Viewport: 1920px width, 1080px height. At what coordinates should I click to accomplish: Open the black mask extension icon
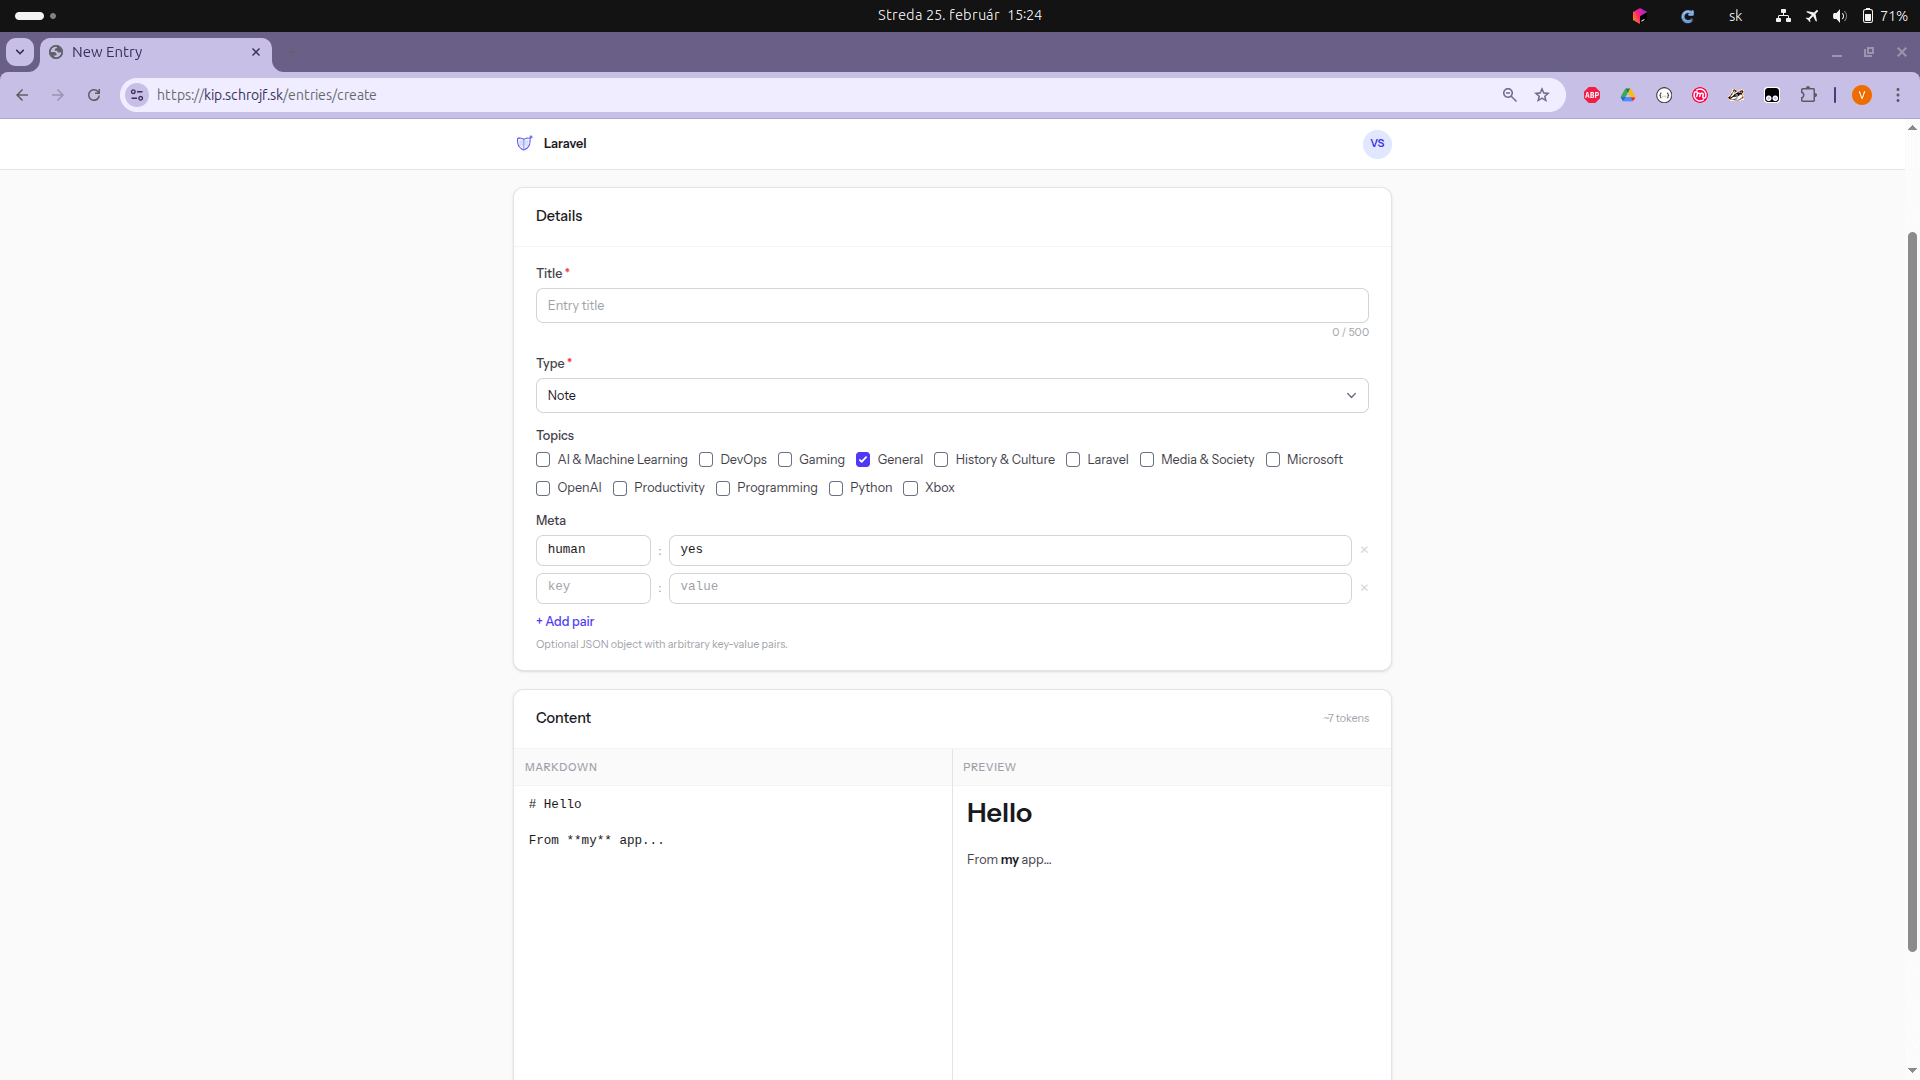1772,95
